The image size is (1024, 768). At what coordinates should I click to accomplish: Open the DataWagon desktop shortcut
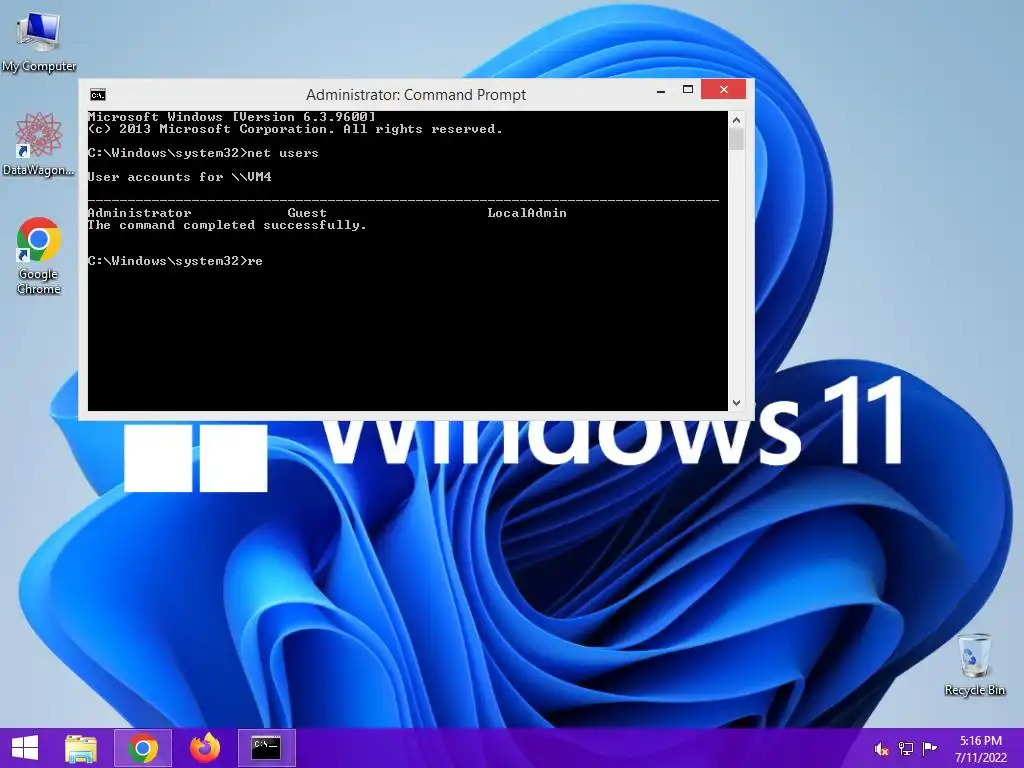pos(39,144)
